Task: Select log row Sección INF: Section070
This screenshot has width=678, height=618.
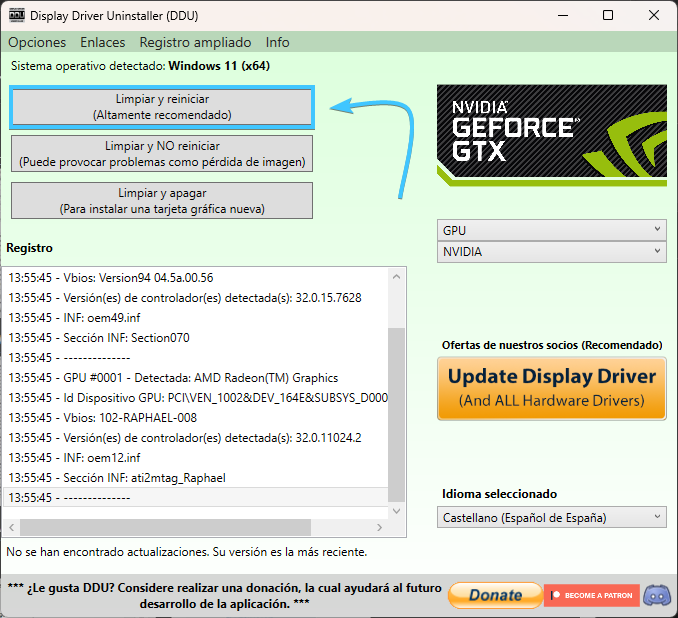Action: 195,337
